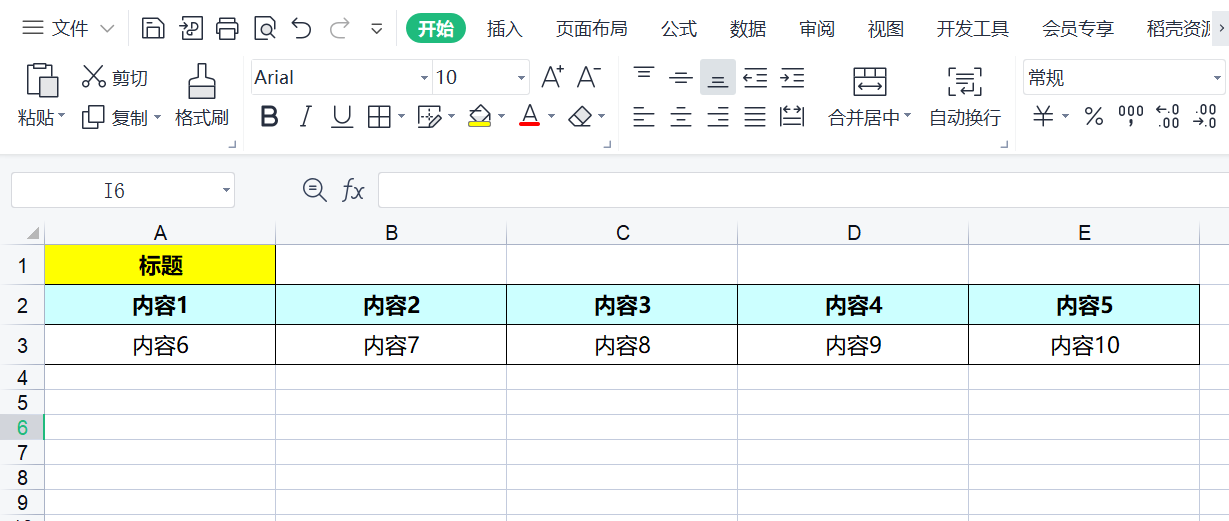Switch to the 开始 tab
Viewport: 1229px width, 521px height.
436,29
